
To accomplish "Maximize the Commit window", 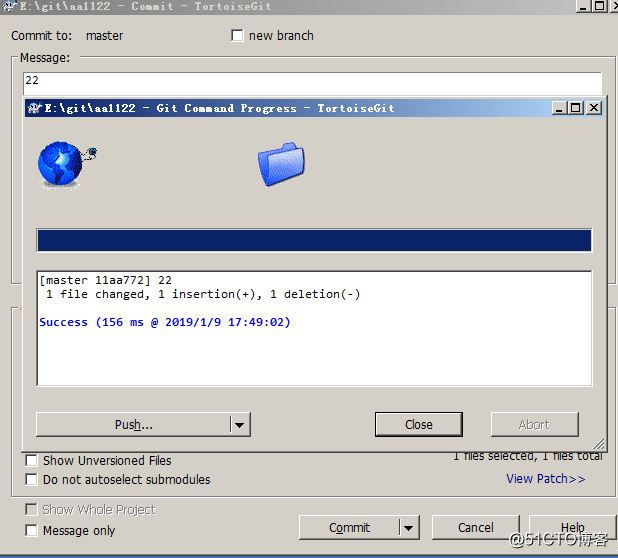I will (600, 6).
